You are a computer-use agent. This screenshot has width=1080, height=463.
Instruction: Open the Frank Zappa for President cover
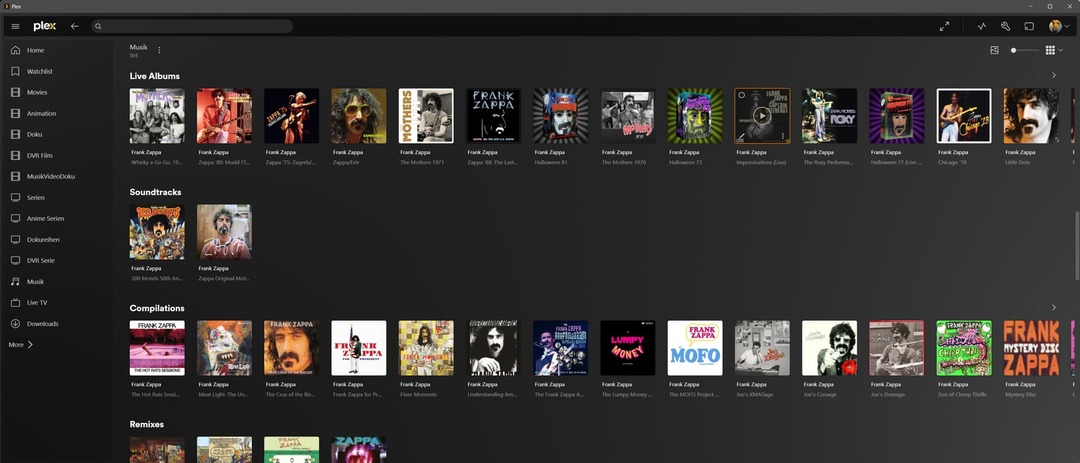359,348
